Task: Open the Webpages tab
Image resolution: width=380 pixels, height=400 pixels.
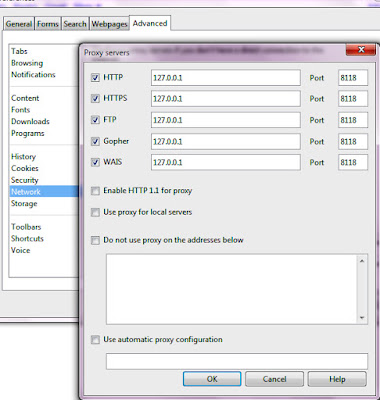Action: [109, 24]
